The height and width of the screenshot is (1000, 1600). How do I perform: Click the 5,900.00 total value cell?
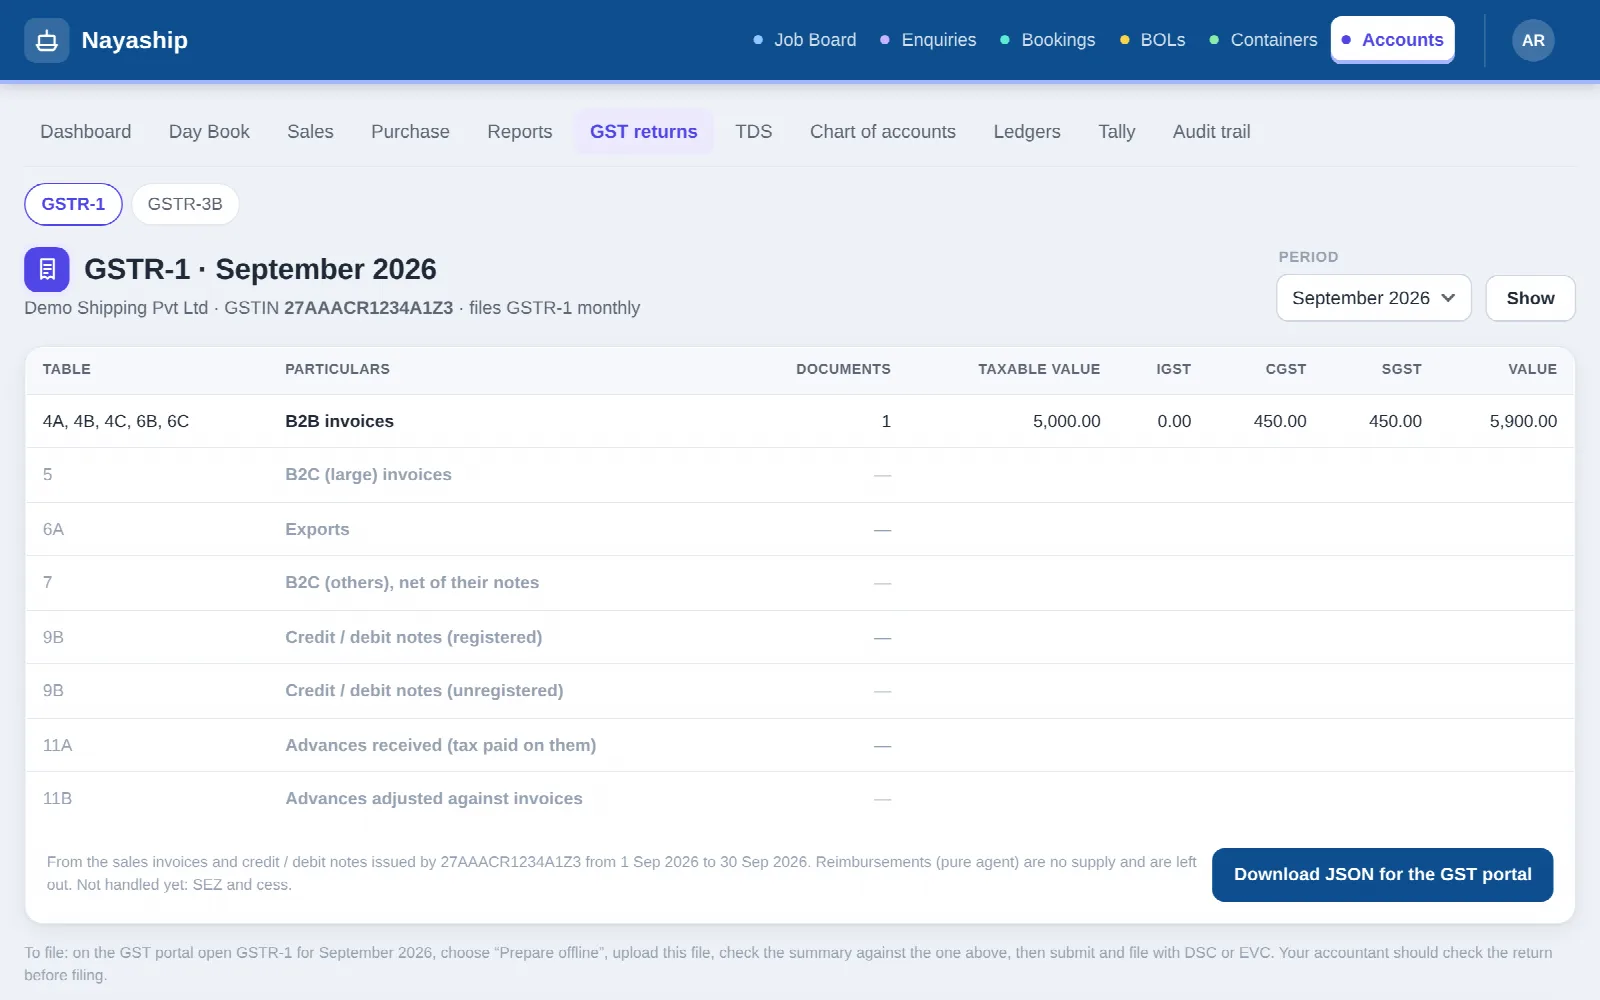(x=1523, y=421)
